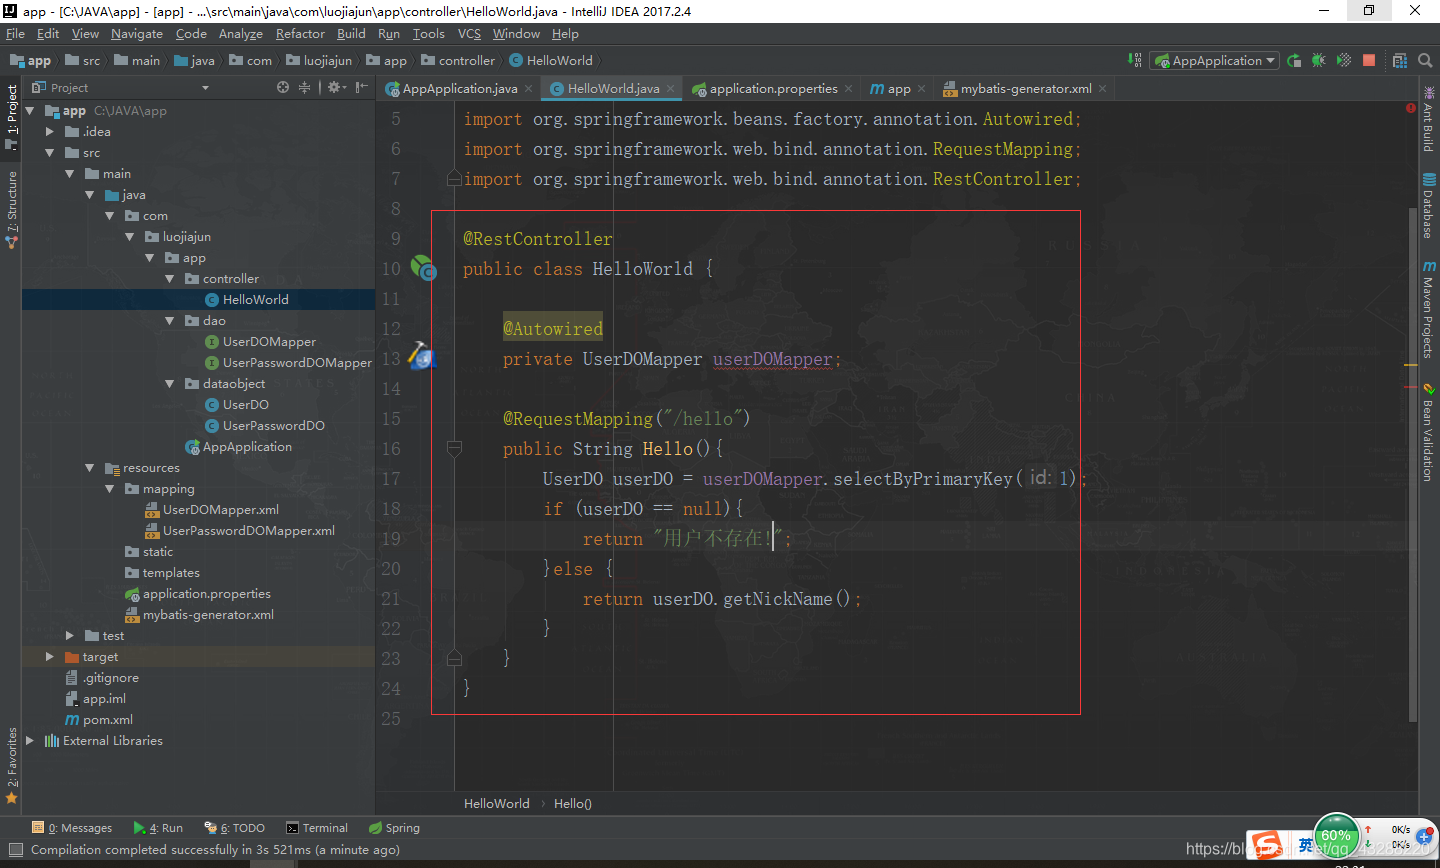Click the yellow warning marker on the scrollbar stripe

pyautogui.click(x=1411, y=365)
